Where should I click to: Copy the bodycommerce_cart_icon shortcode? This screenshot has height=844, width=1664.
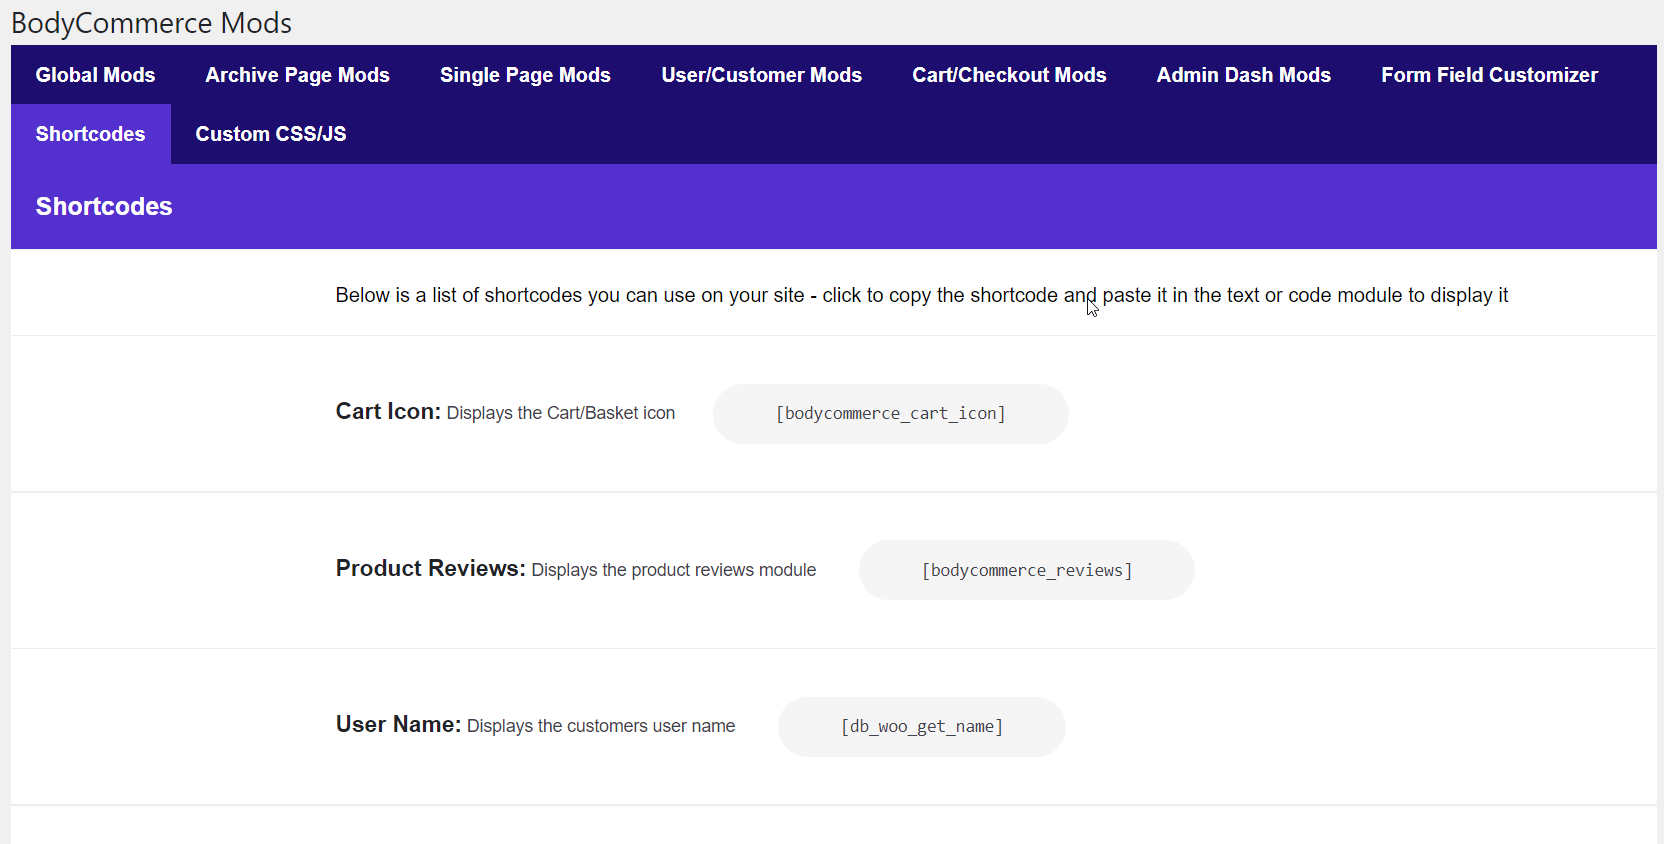(x=890, y=414)
